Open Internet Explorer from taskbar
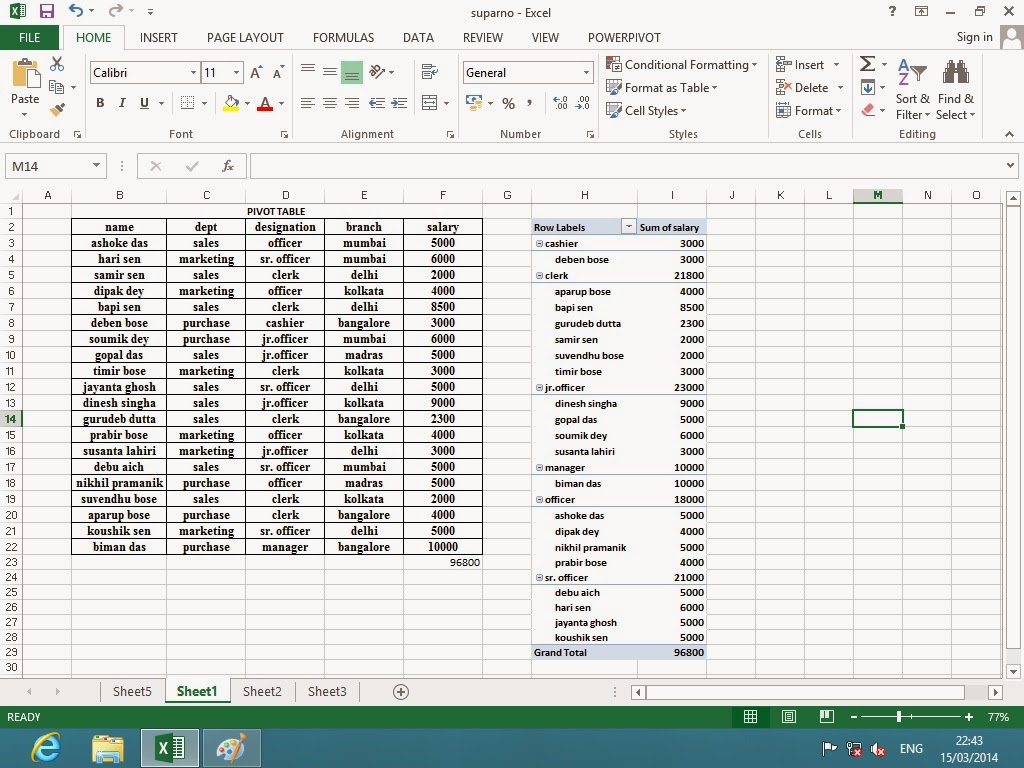The image size is (1024, 768). (x=46, y=748)
